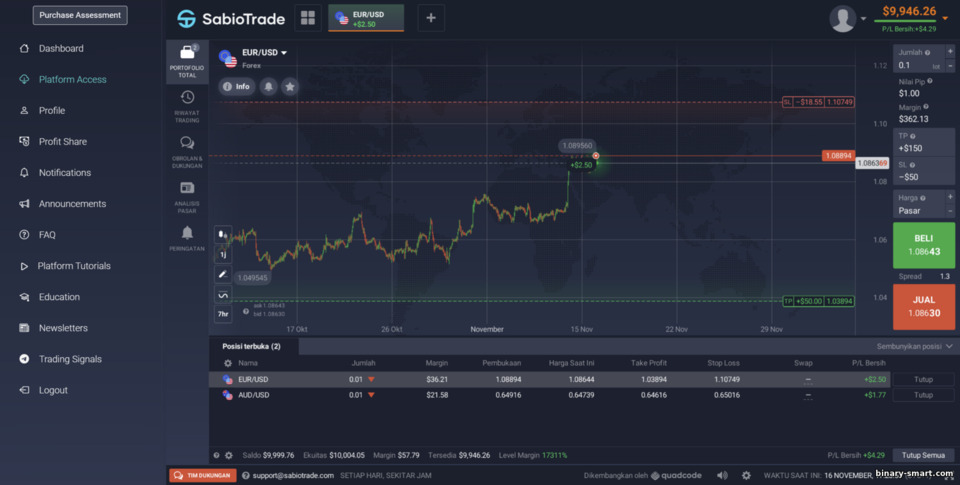Open positions table column settings gear
This screenshot has height=485, width=960.
228,363
